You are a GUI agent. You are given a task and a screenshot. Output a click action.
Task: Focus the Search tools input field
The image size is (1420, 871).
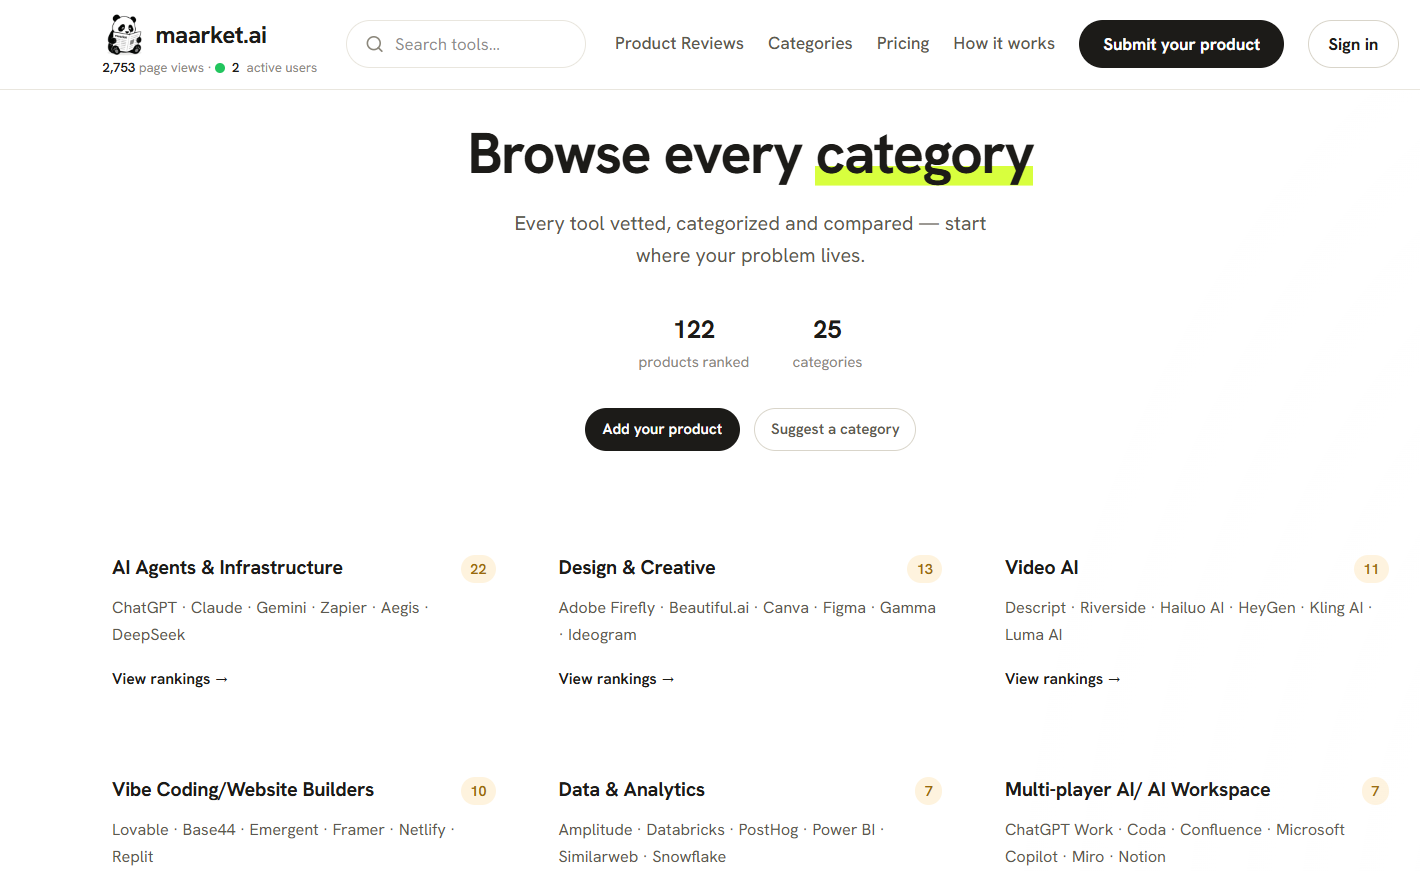coord(466,44)
